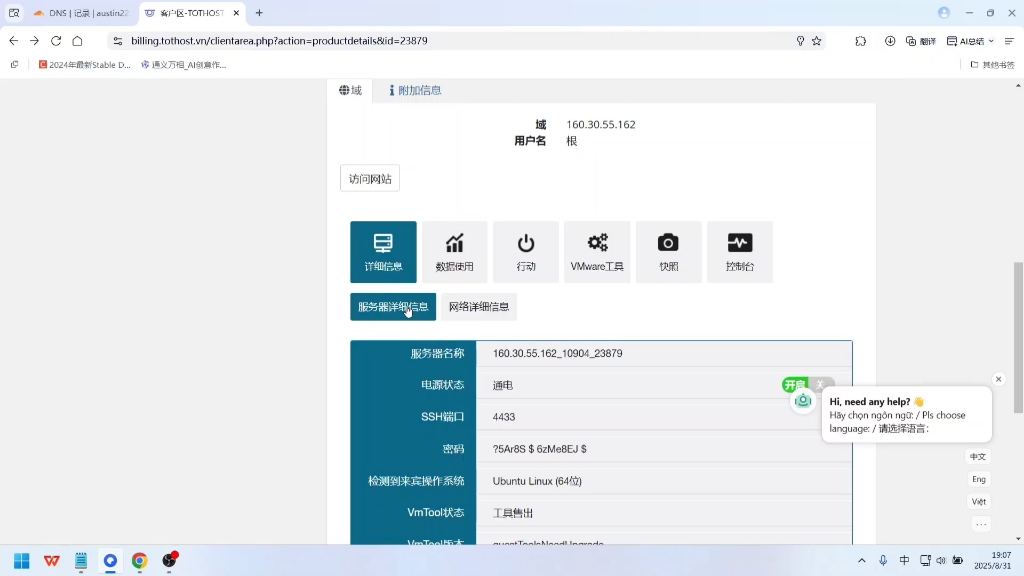Open the notepad app in taskbar
This screenshot has width=1024, height=576.
(81, 560)
